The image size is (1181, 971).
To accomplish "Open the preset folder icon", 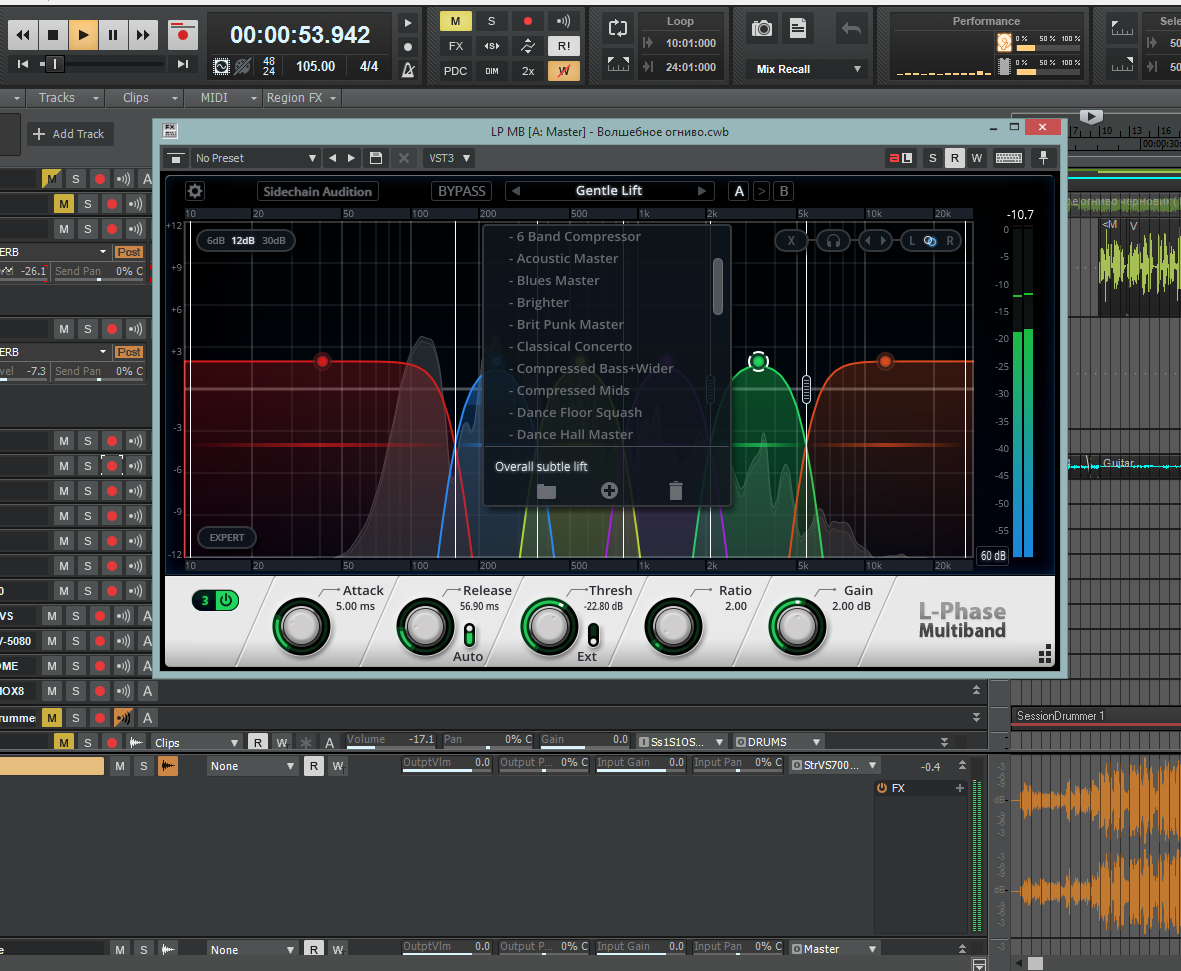I will click(x=546, y=490).
